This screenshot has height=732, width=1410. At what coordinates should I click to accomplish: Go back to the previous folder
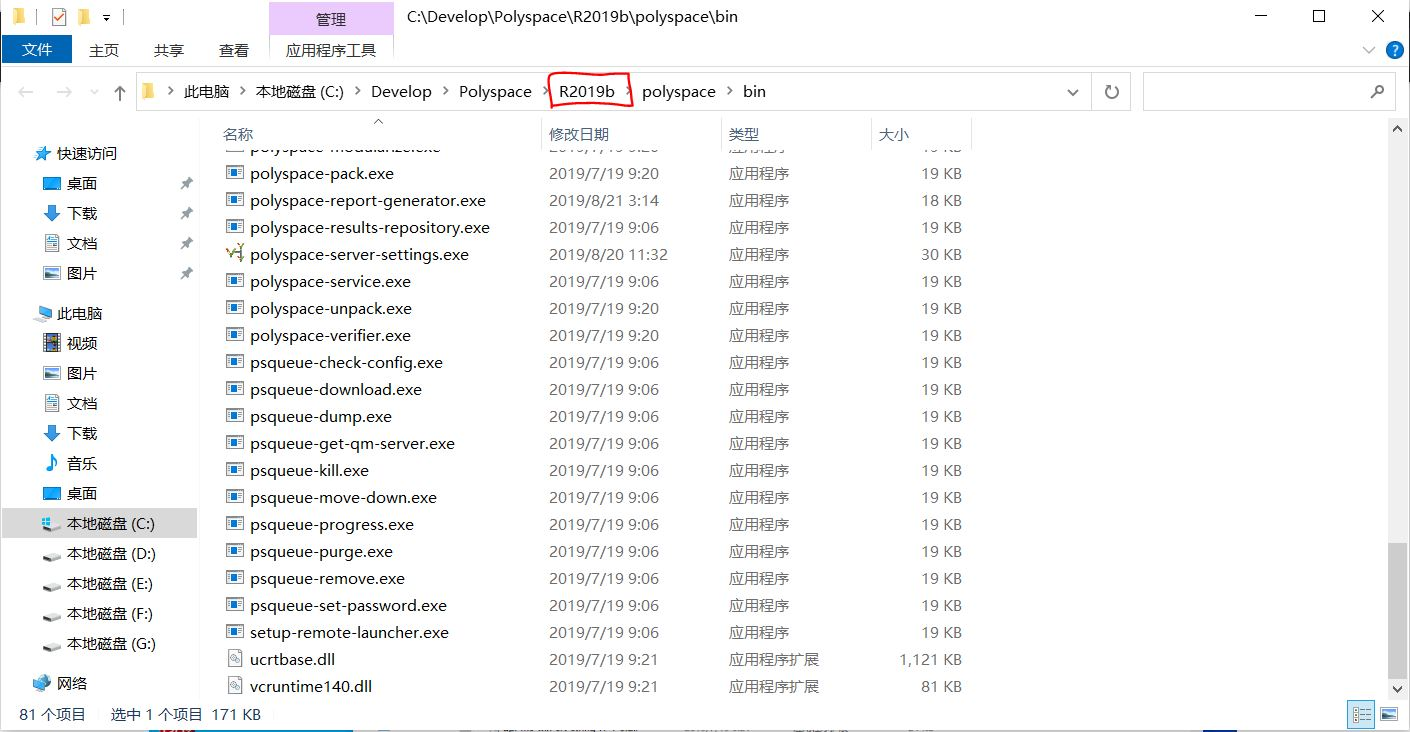coord(26,92)
